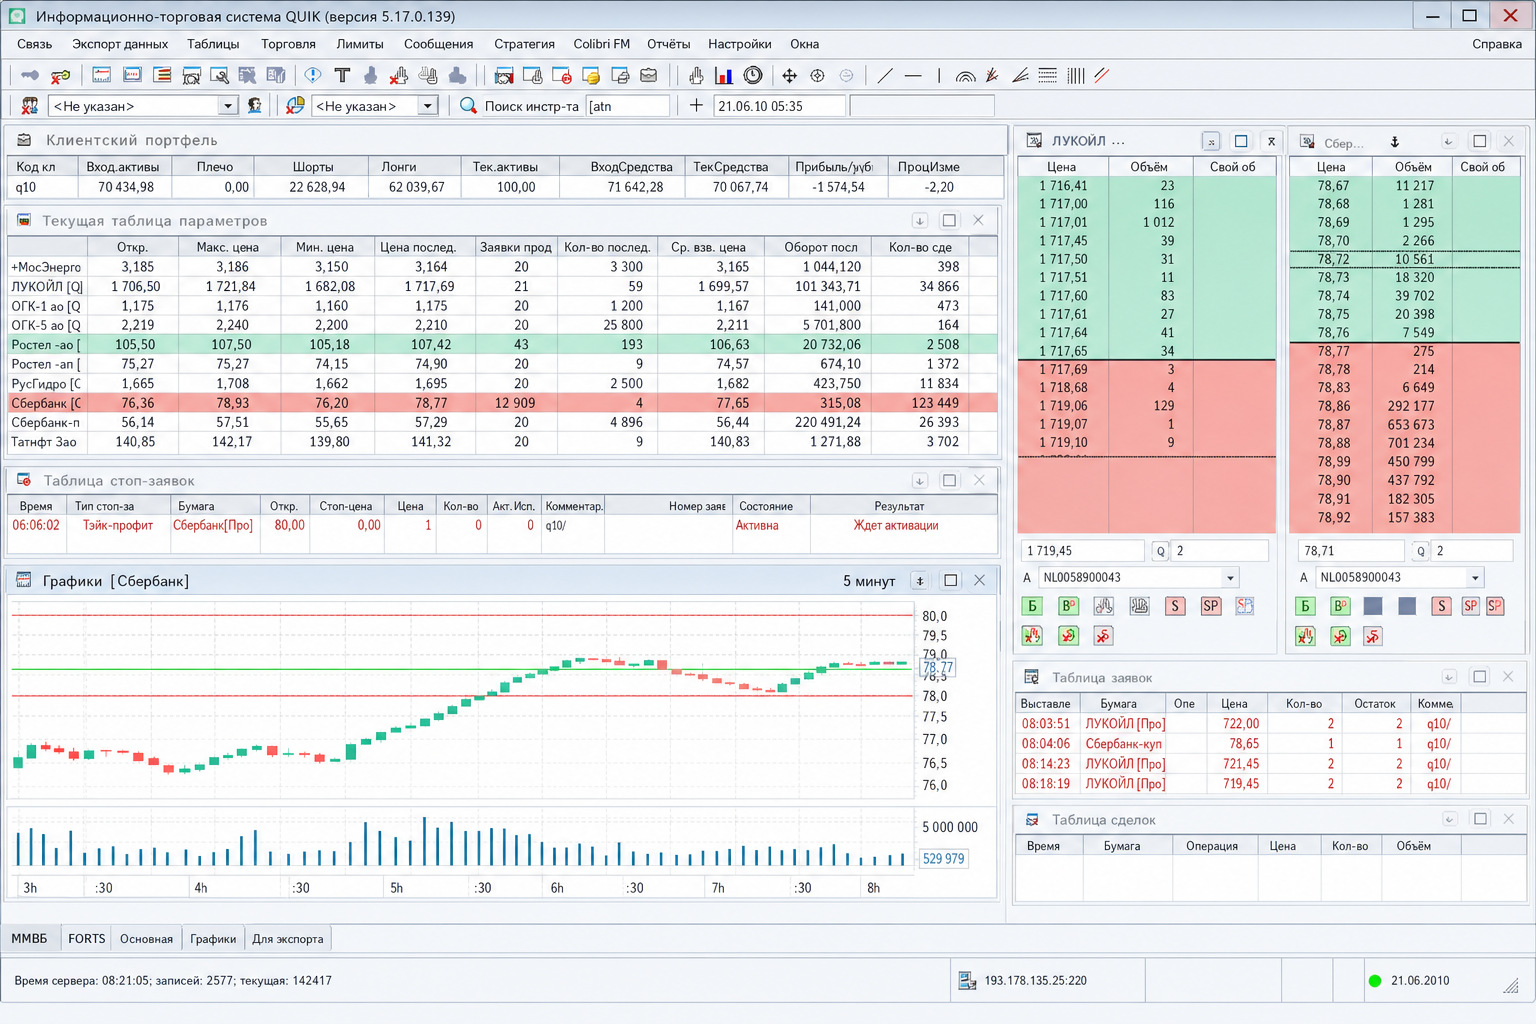Open the <Не указан> dropdown beside the pie-chart icon
1536x1024 pixels.
point(428,106)
